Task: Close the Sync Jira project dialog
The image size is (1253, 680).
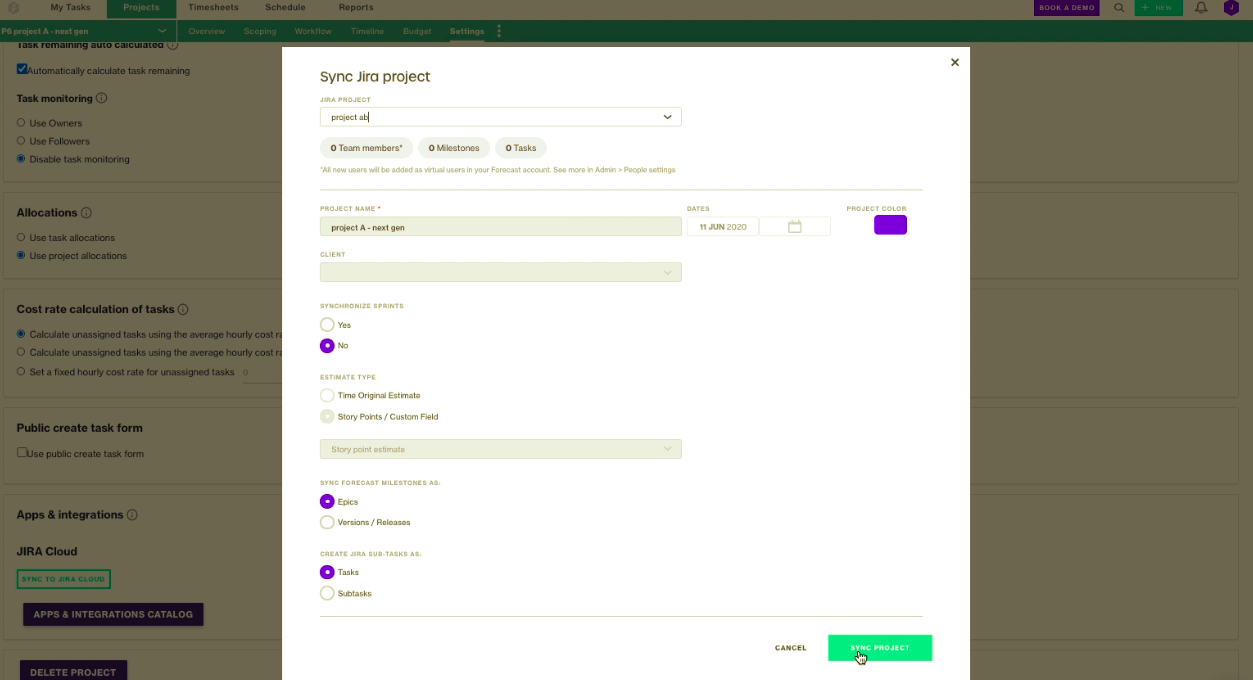Action: tap(954, 62)
